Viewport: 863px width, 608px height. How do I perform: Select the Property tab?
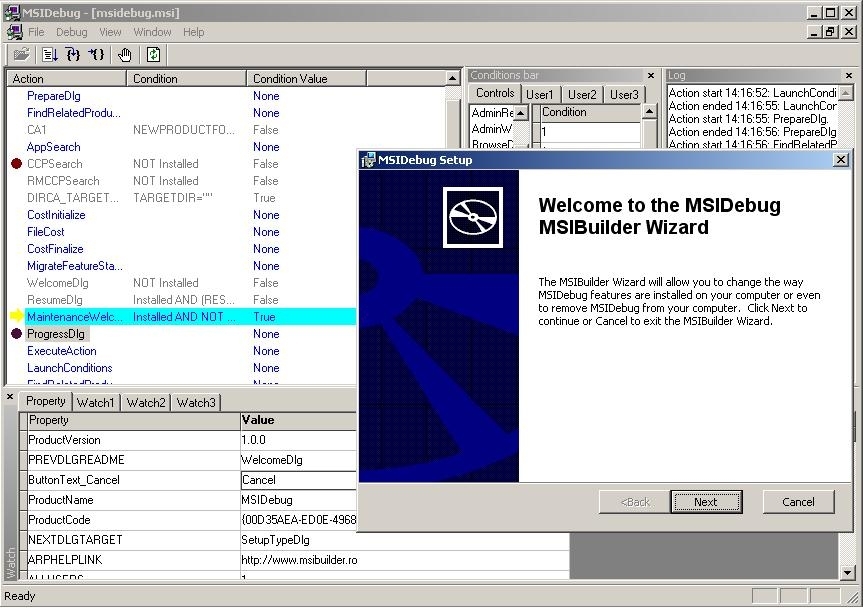46,401
